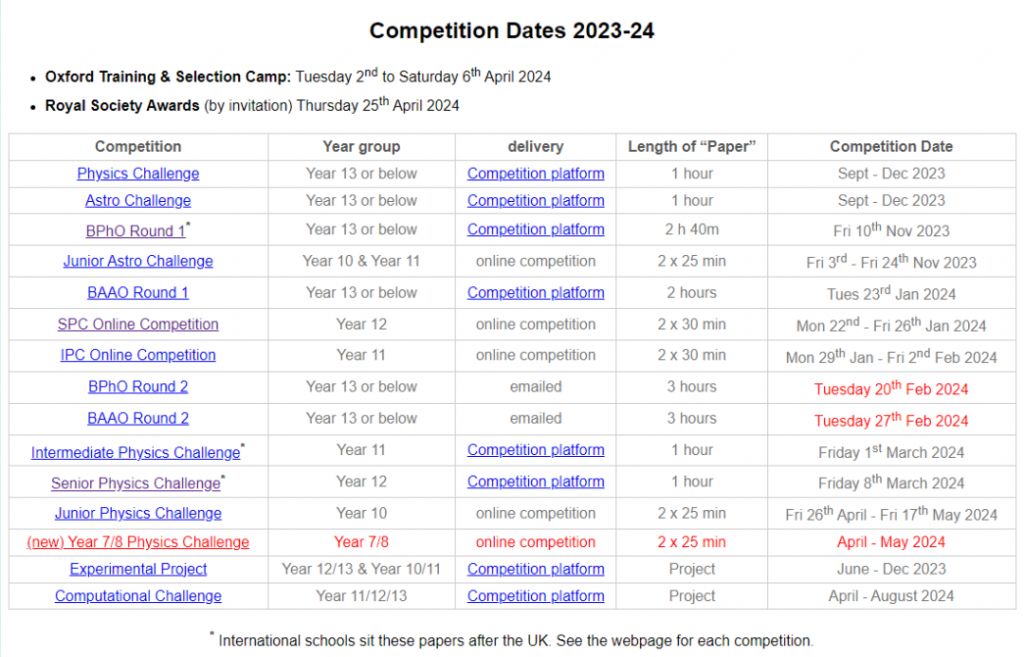Image resolution: width=1024 pixels, height=657 pixels.
Task: Open Competition platform link for Physics Challenge row
Action: click(535, 174)
